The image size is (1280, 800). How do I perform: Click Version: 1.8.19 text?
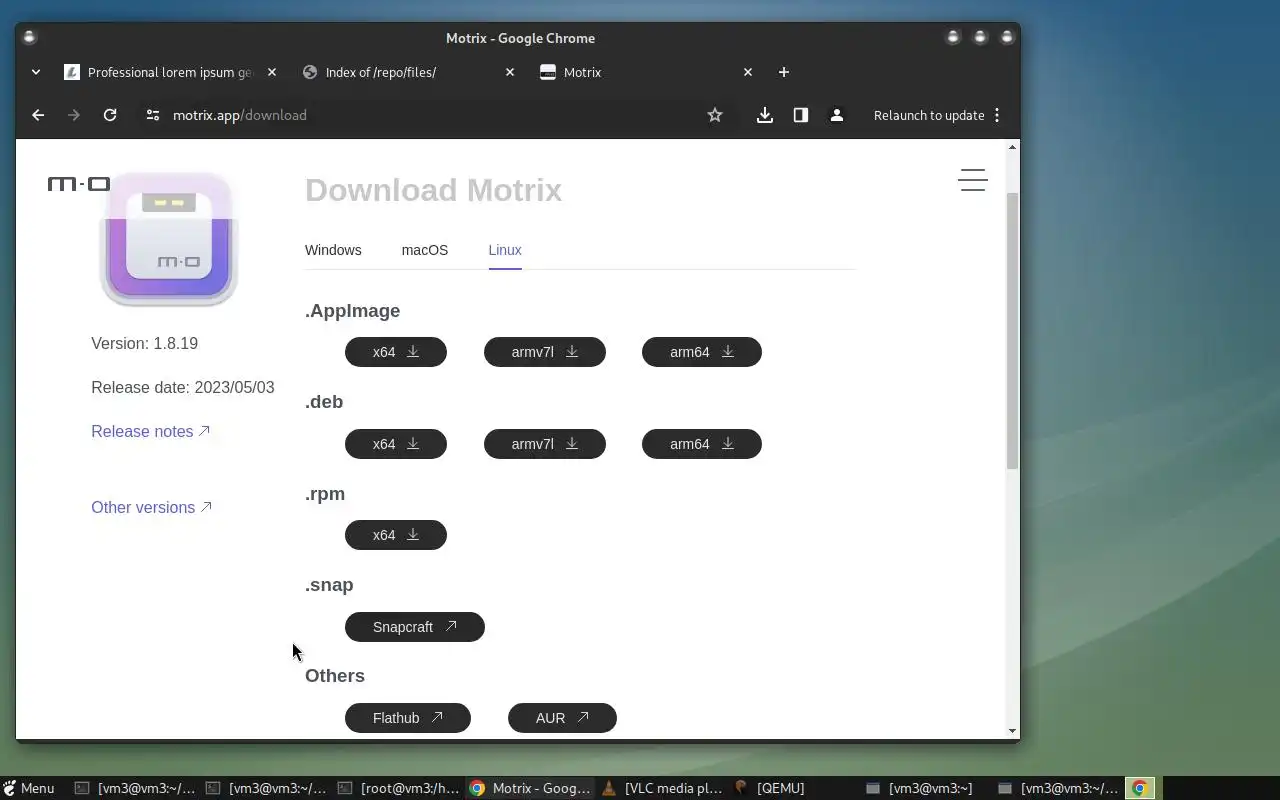(145, 343)
